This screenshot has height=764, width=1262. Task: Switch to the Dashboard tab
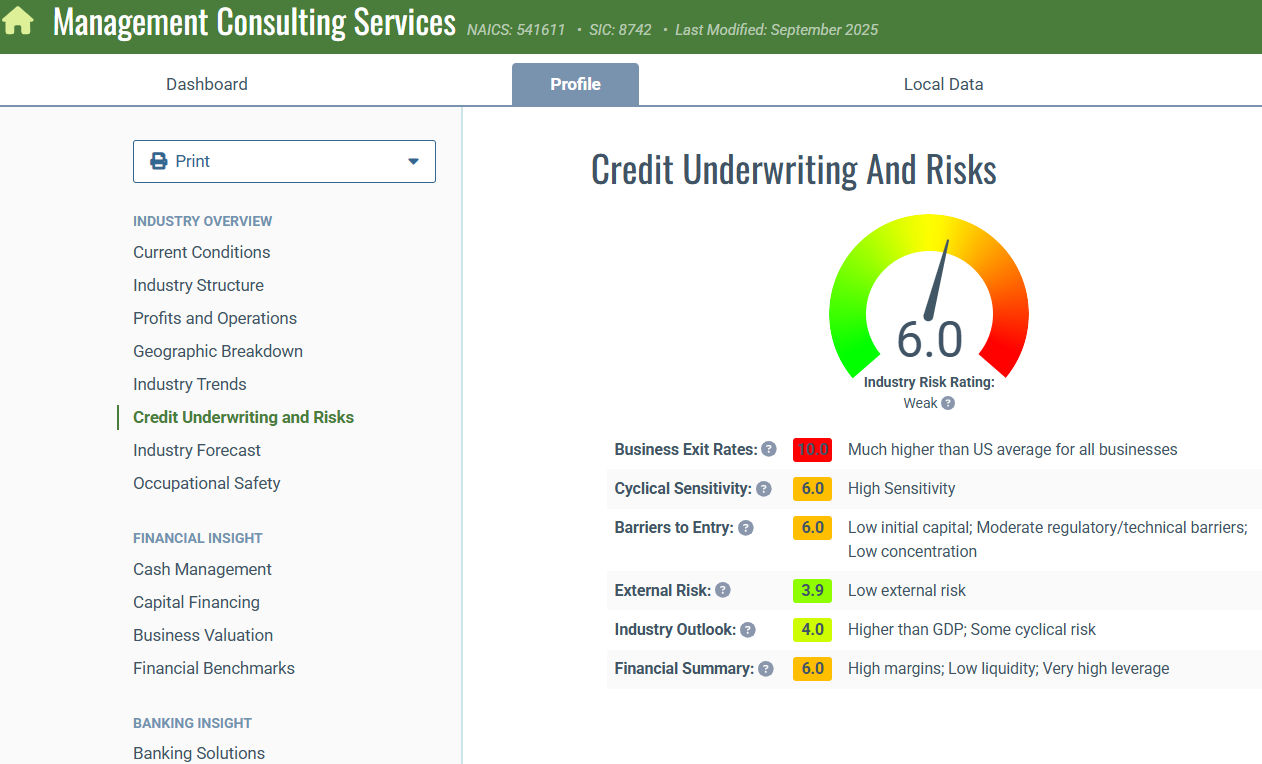click(x=206, y=84)
